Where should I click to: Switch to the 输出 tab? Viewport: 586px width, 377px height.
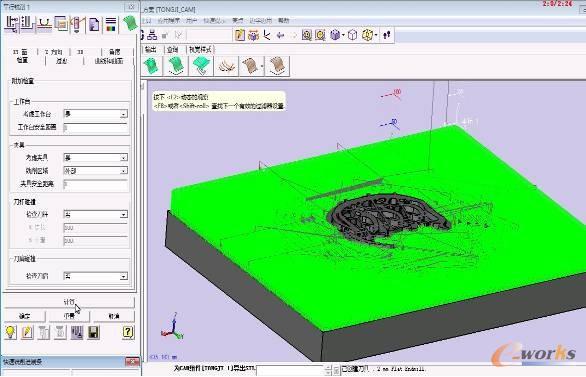click(151, 49)
